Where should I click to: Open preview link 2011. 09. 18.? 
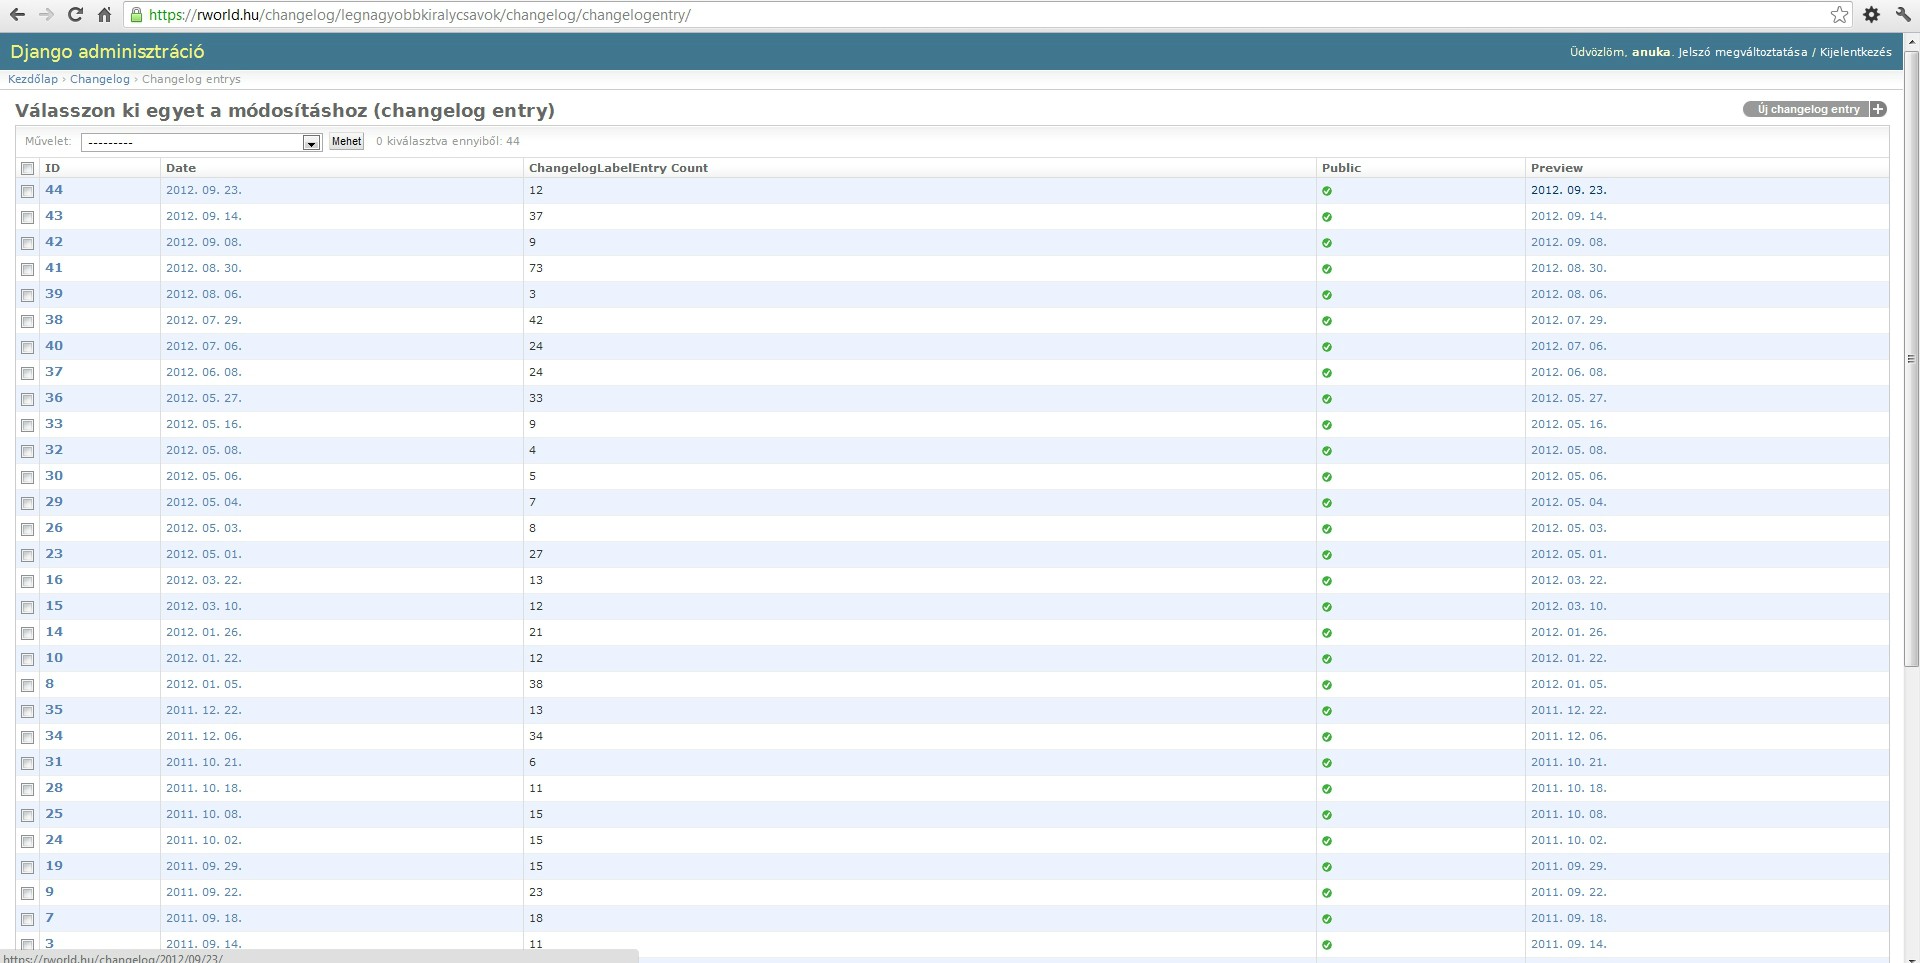coord(1569,918)
